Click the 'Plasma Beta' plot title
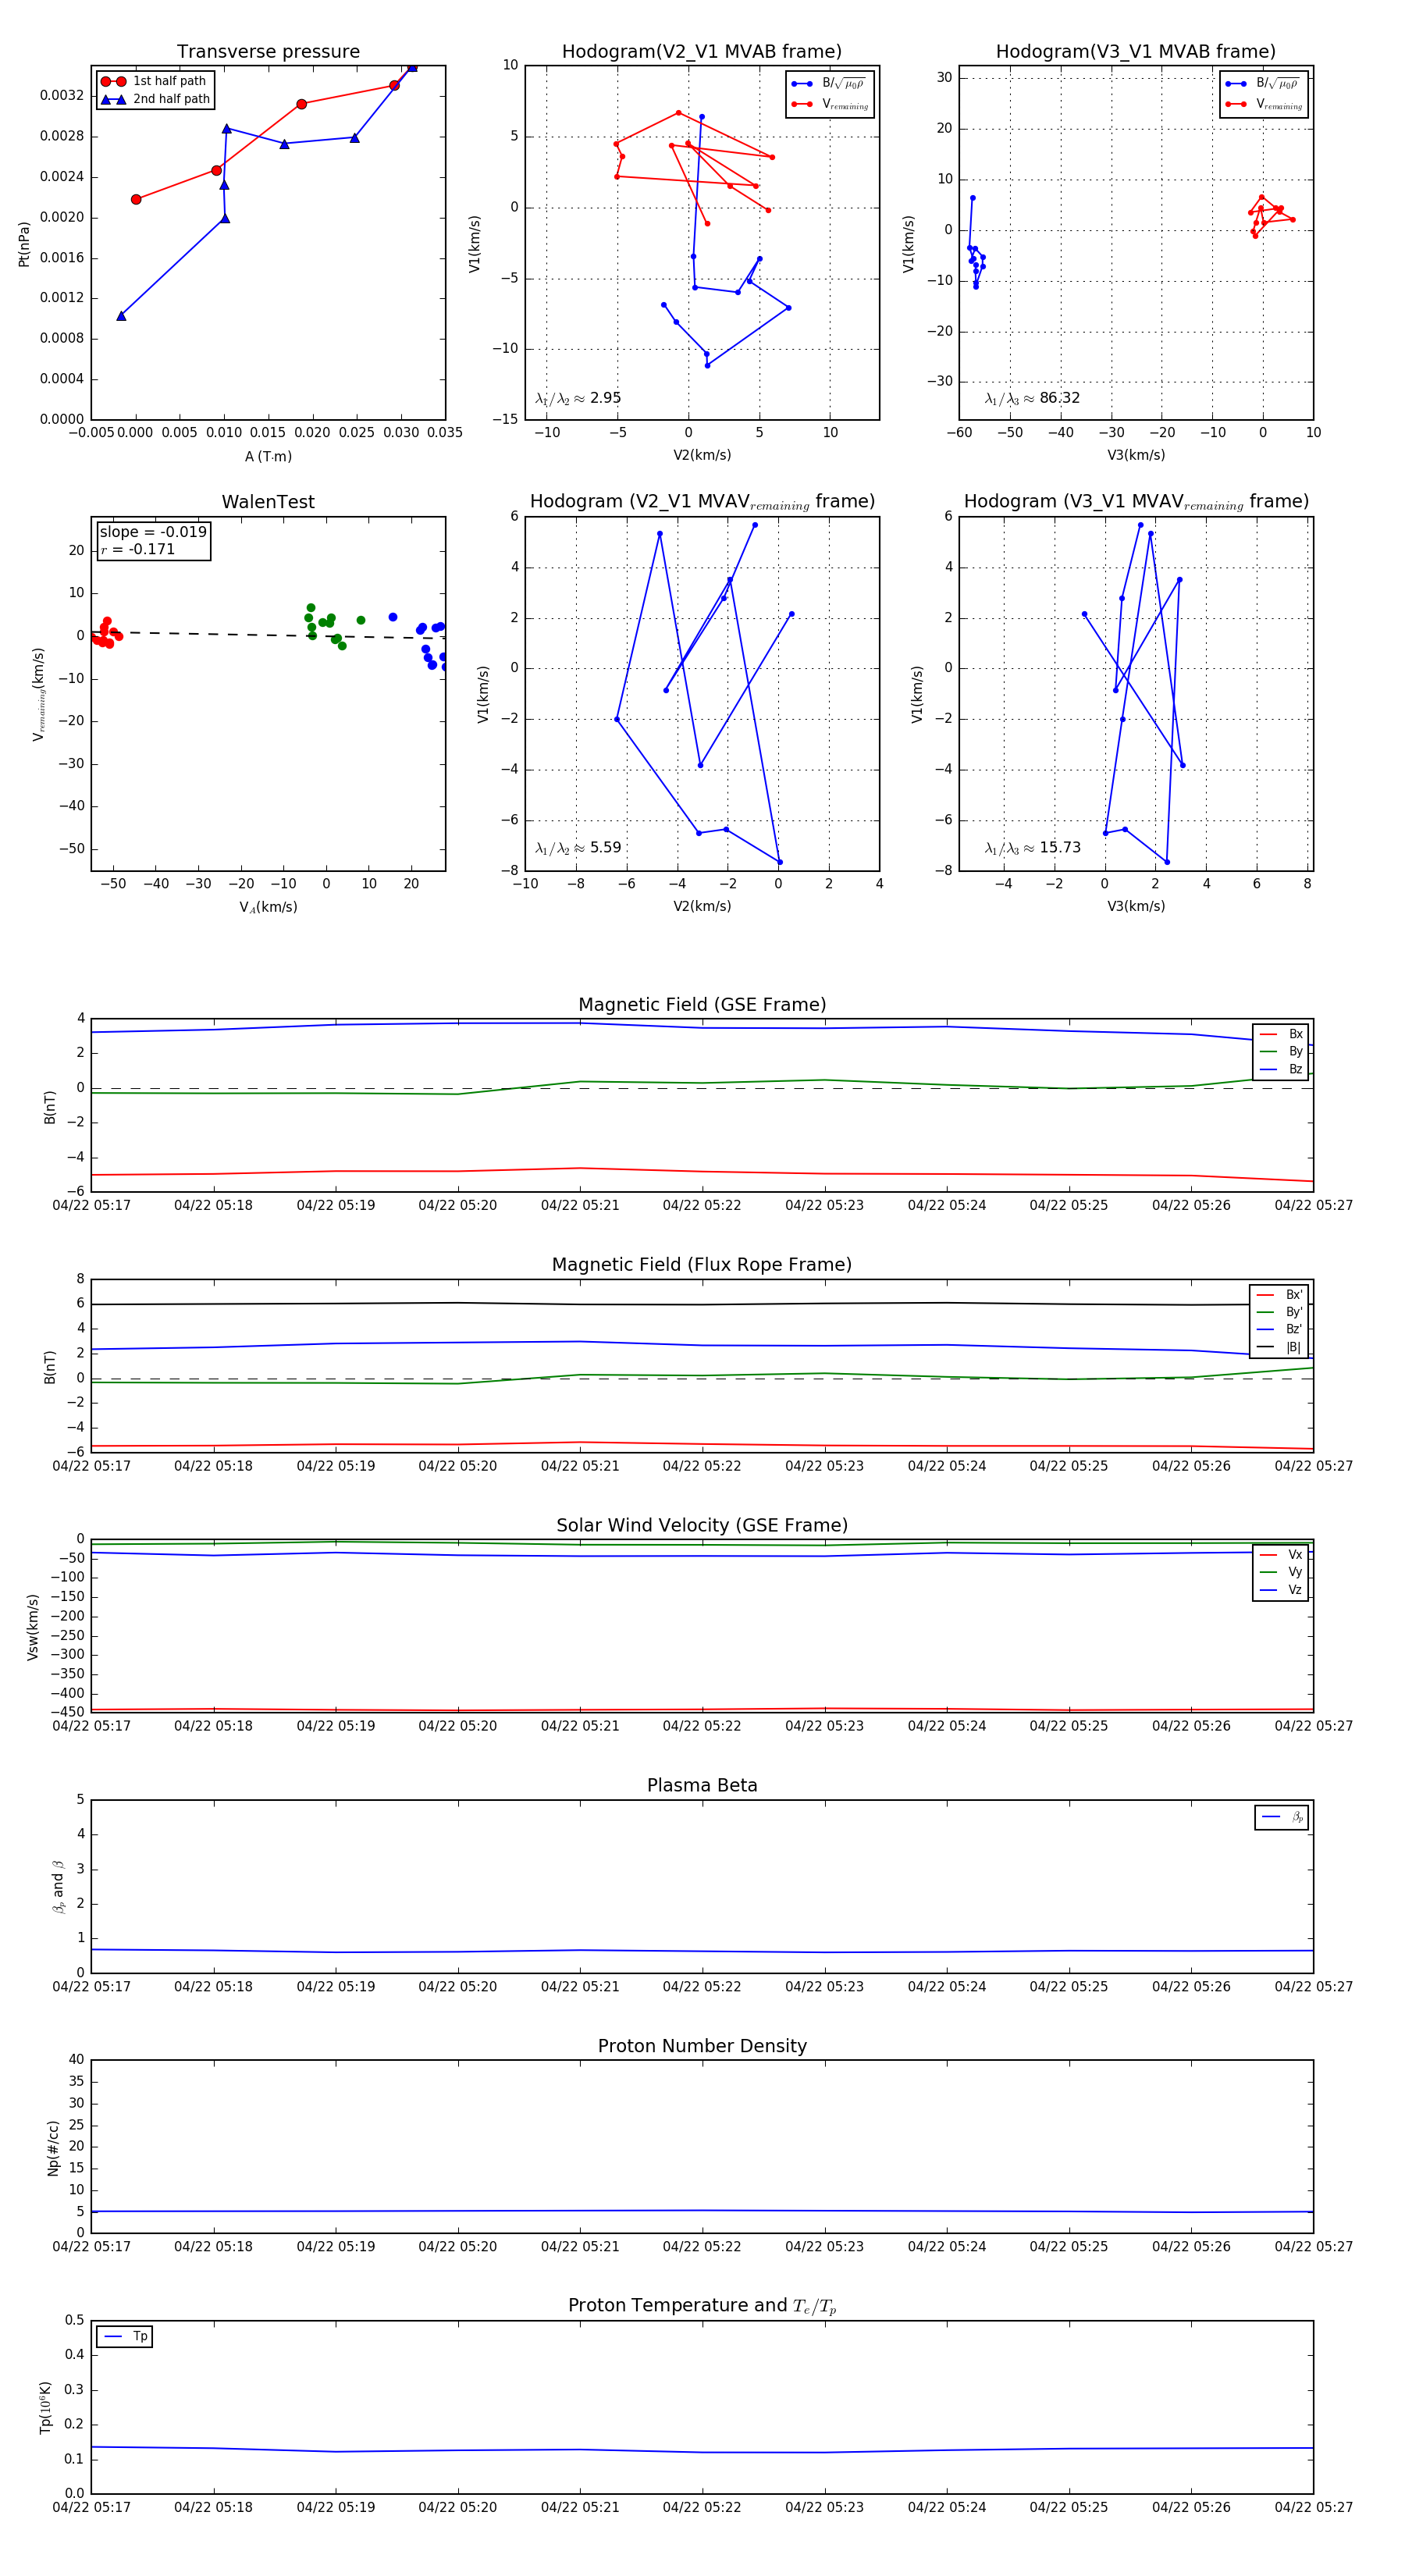 tap(702, 1786)
